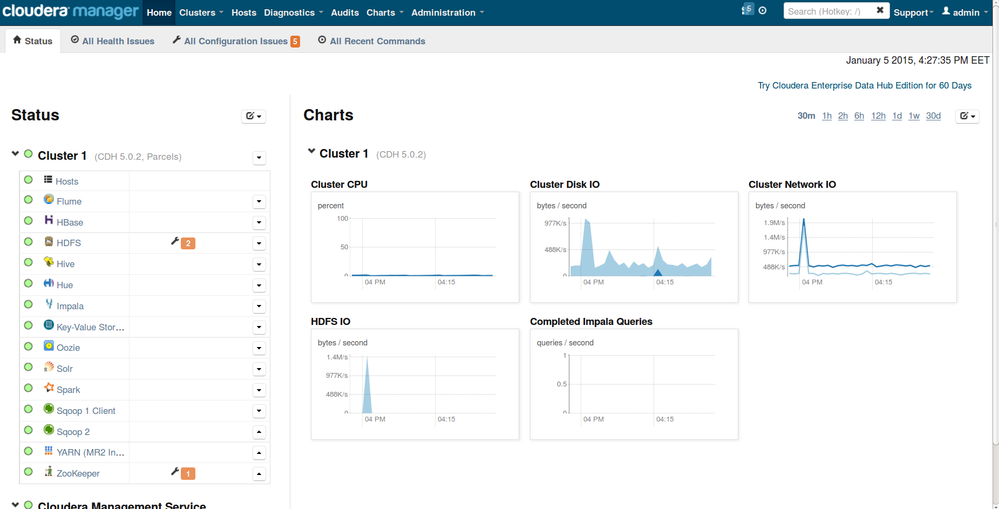Set chart time range to 1h
This screenshot has width=999, height=509.
[x=827, y=116]
